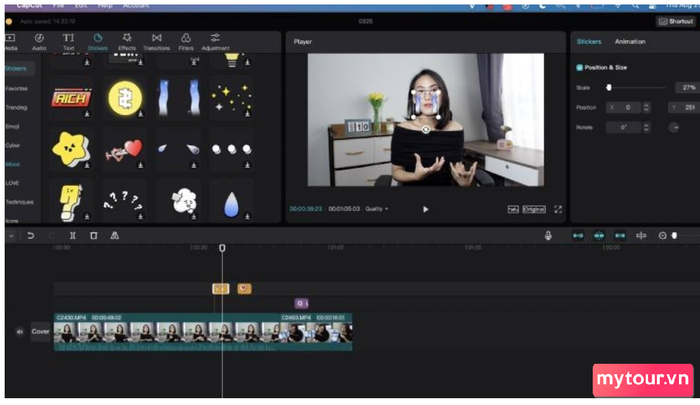Open the Effects panel
This screenshot has height=405, width=700.
[x=127, y=42]
